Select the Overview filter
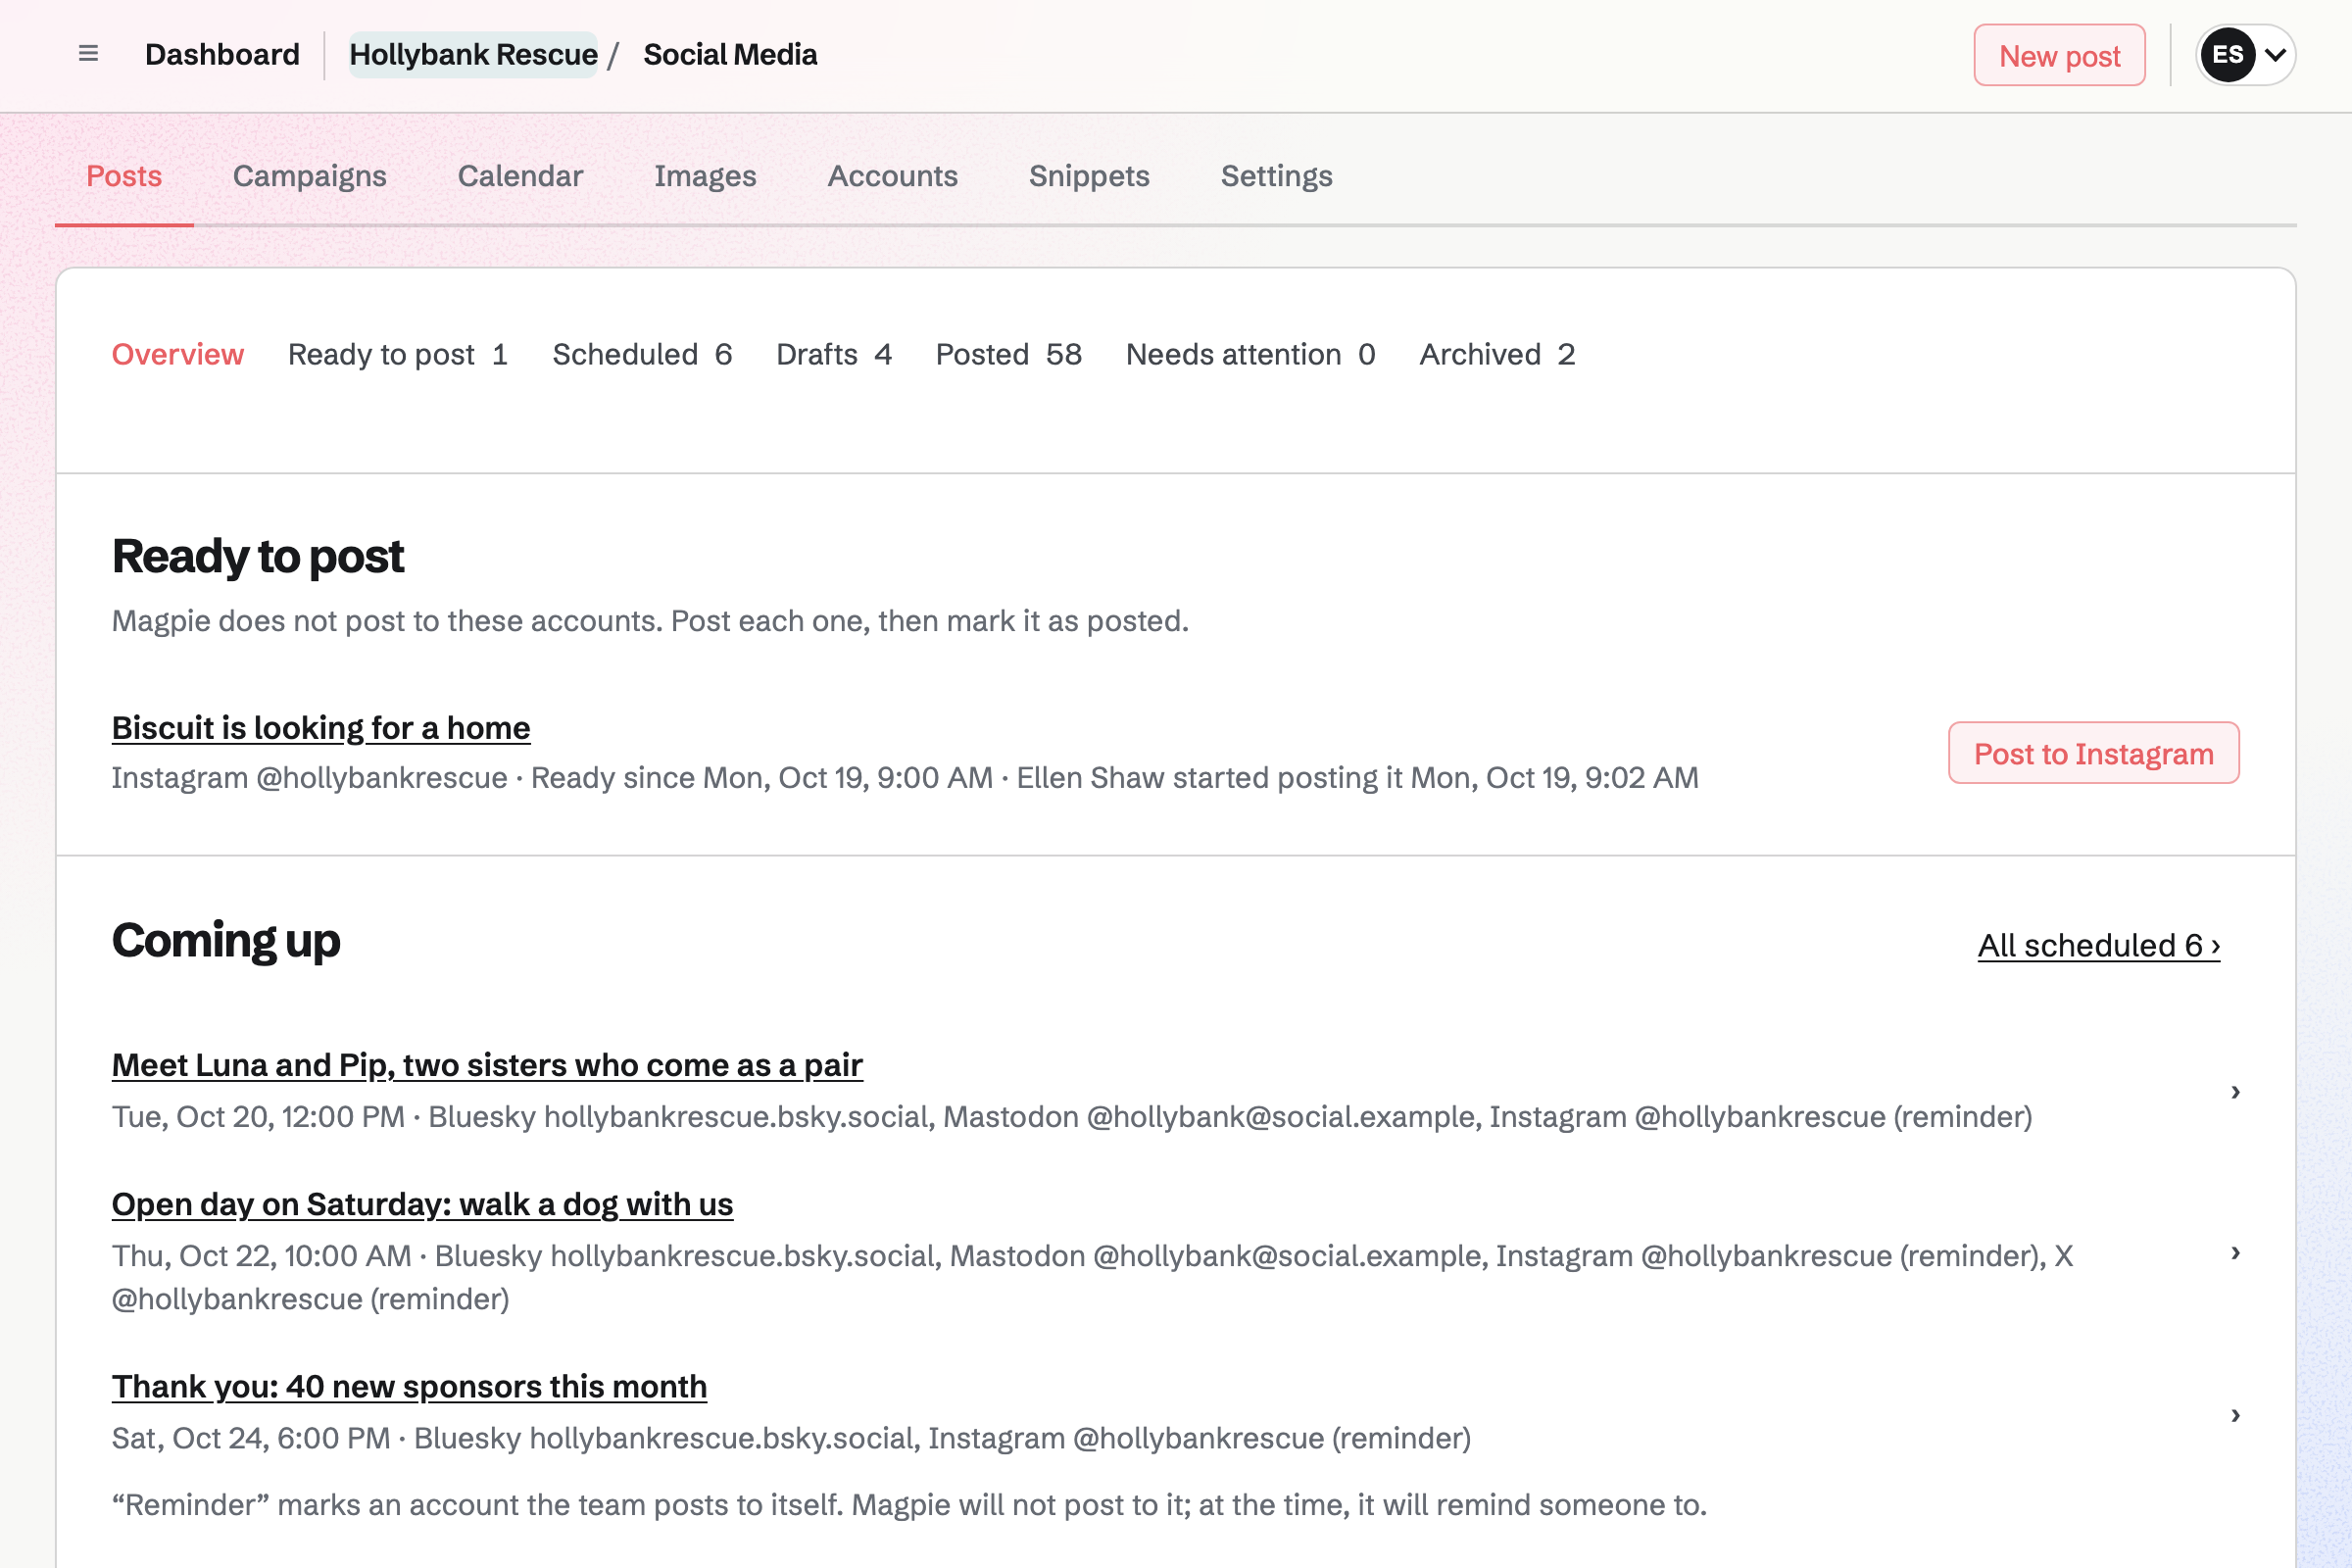The image size is (2352, 1568). pyautogui.click(x=178, y=354)
